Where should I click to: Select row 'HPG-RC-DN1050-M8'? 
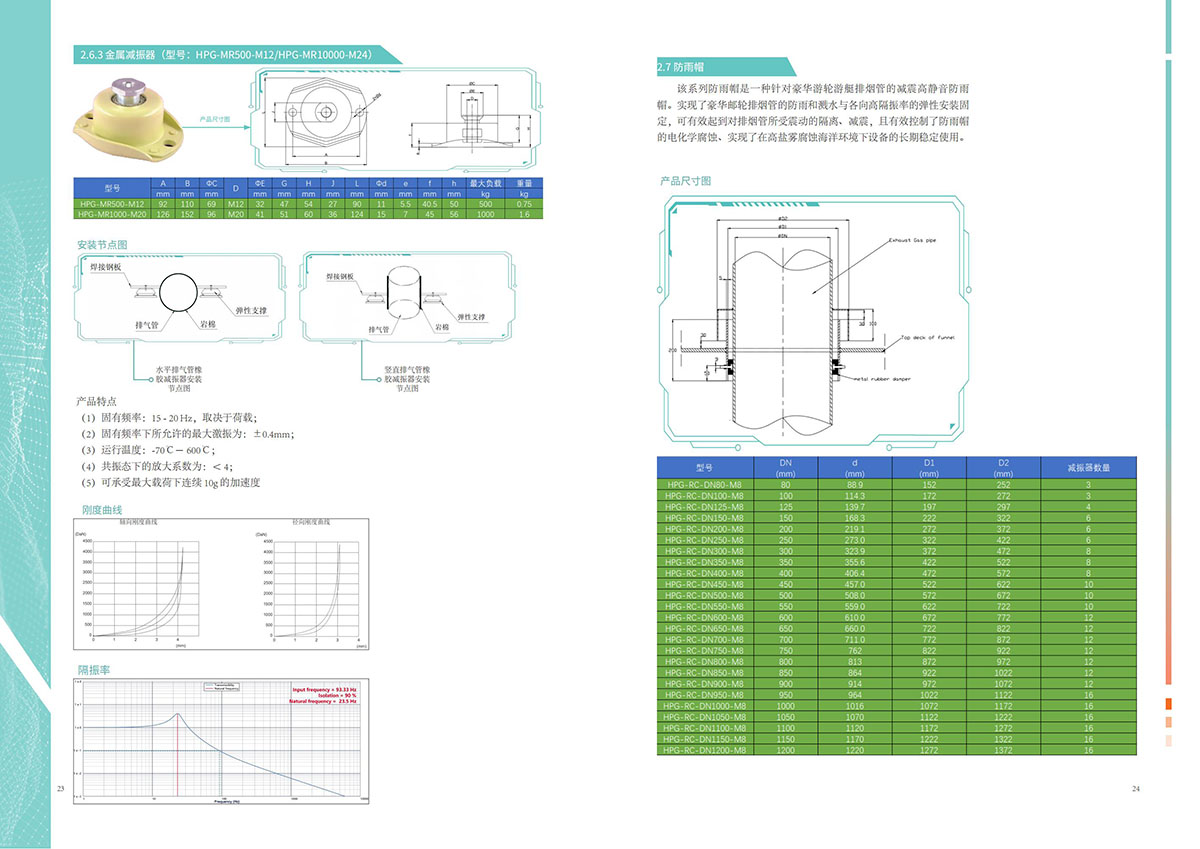(x=897, y=717)
